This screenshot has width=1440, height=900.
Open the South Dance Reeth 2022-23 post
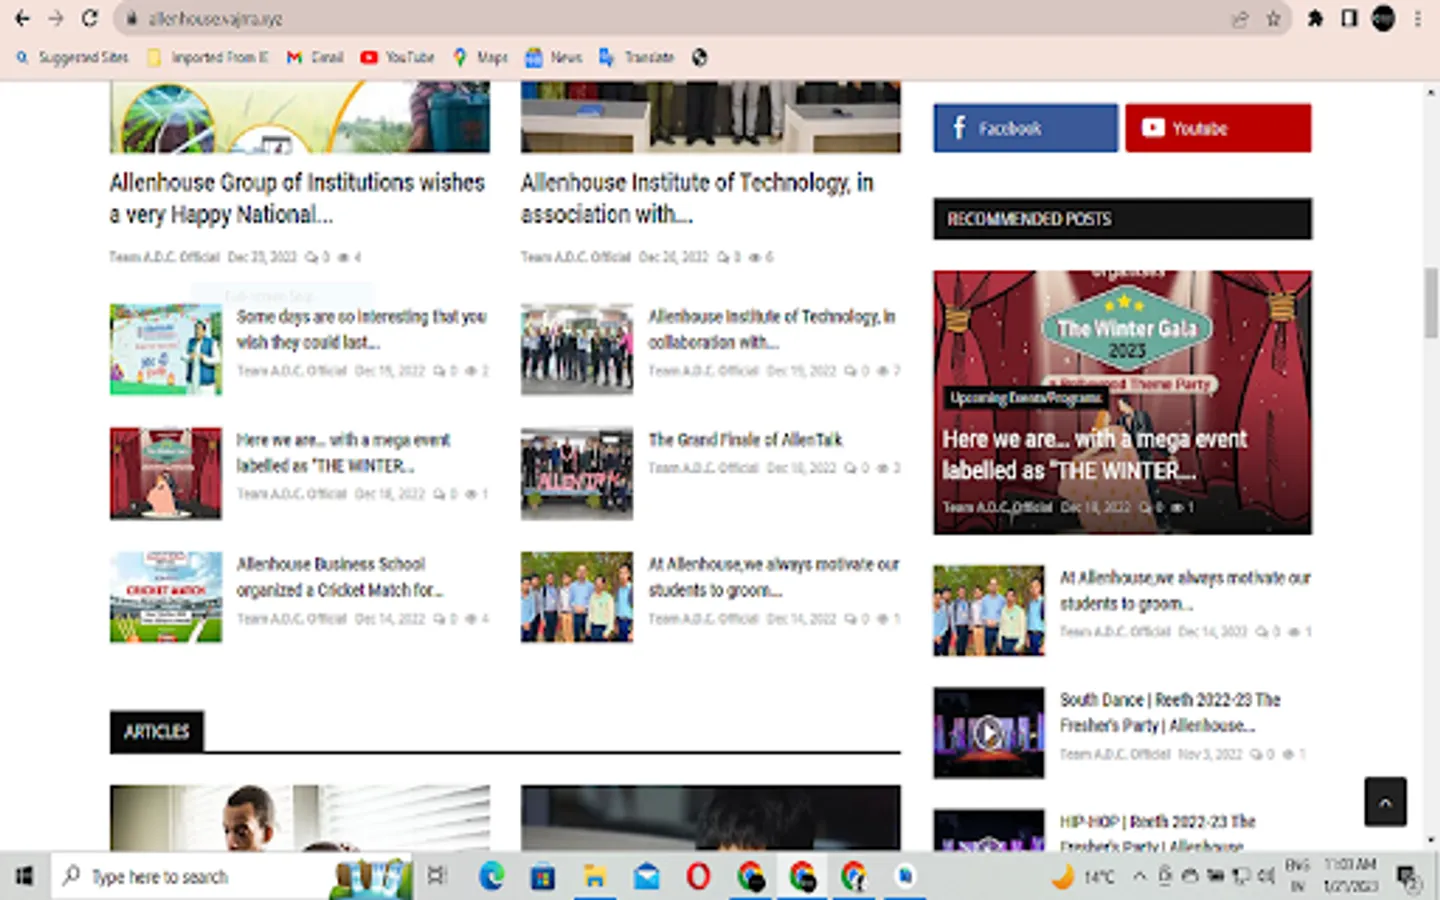pos(1170,712)
